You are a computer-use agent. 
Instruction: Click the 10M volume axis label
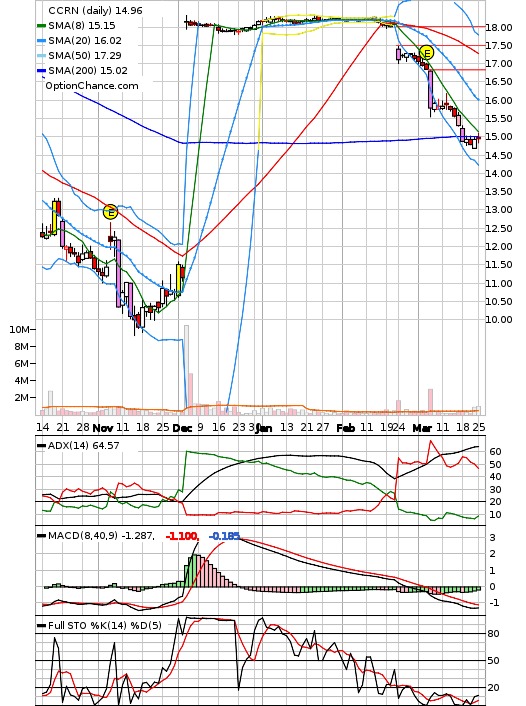(19, 330)
